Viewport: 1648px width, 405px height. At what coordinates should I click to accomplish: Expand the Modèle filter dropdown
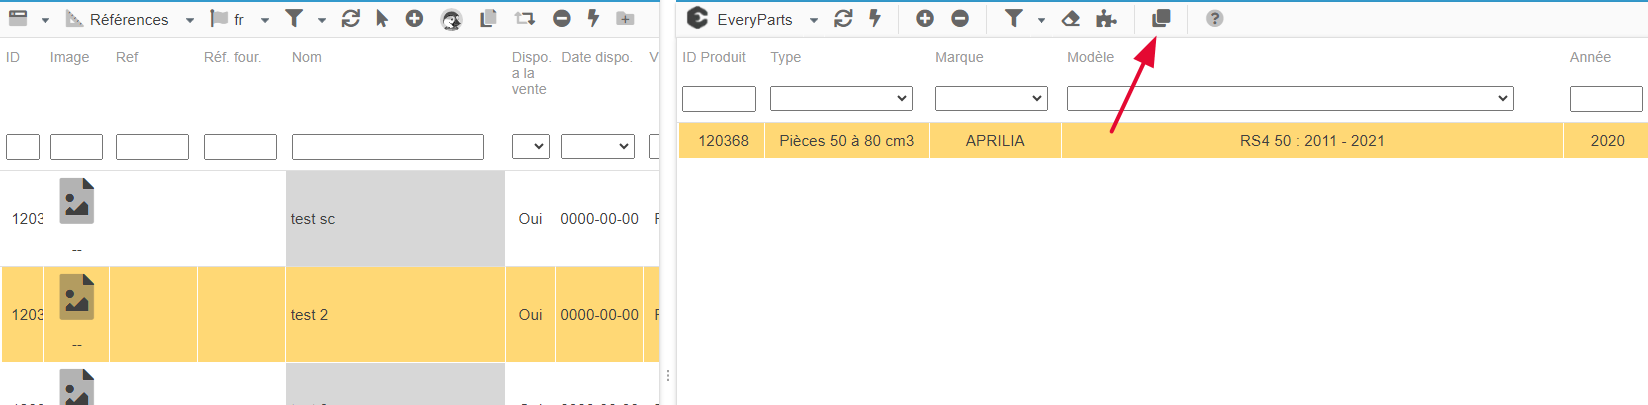(x=1289, y=98)
